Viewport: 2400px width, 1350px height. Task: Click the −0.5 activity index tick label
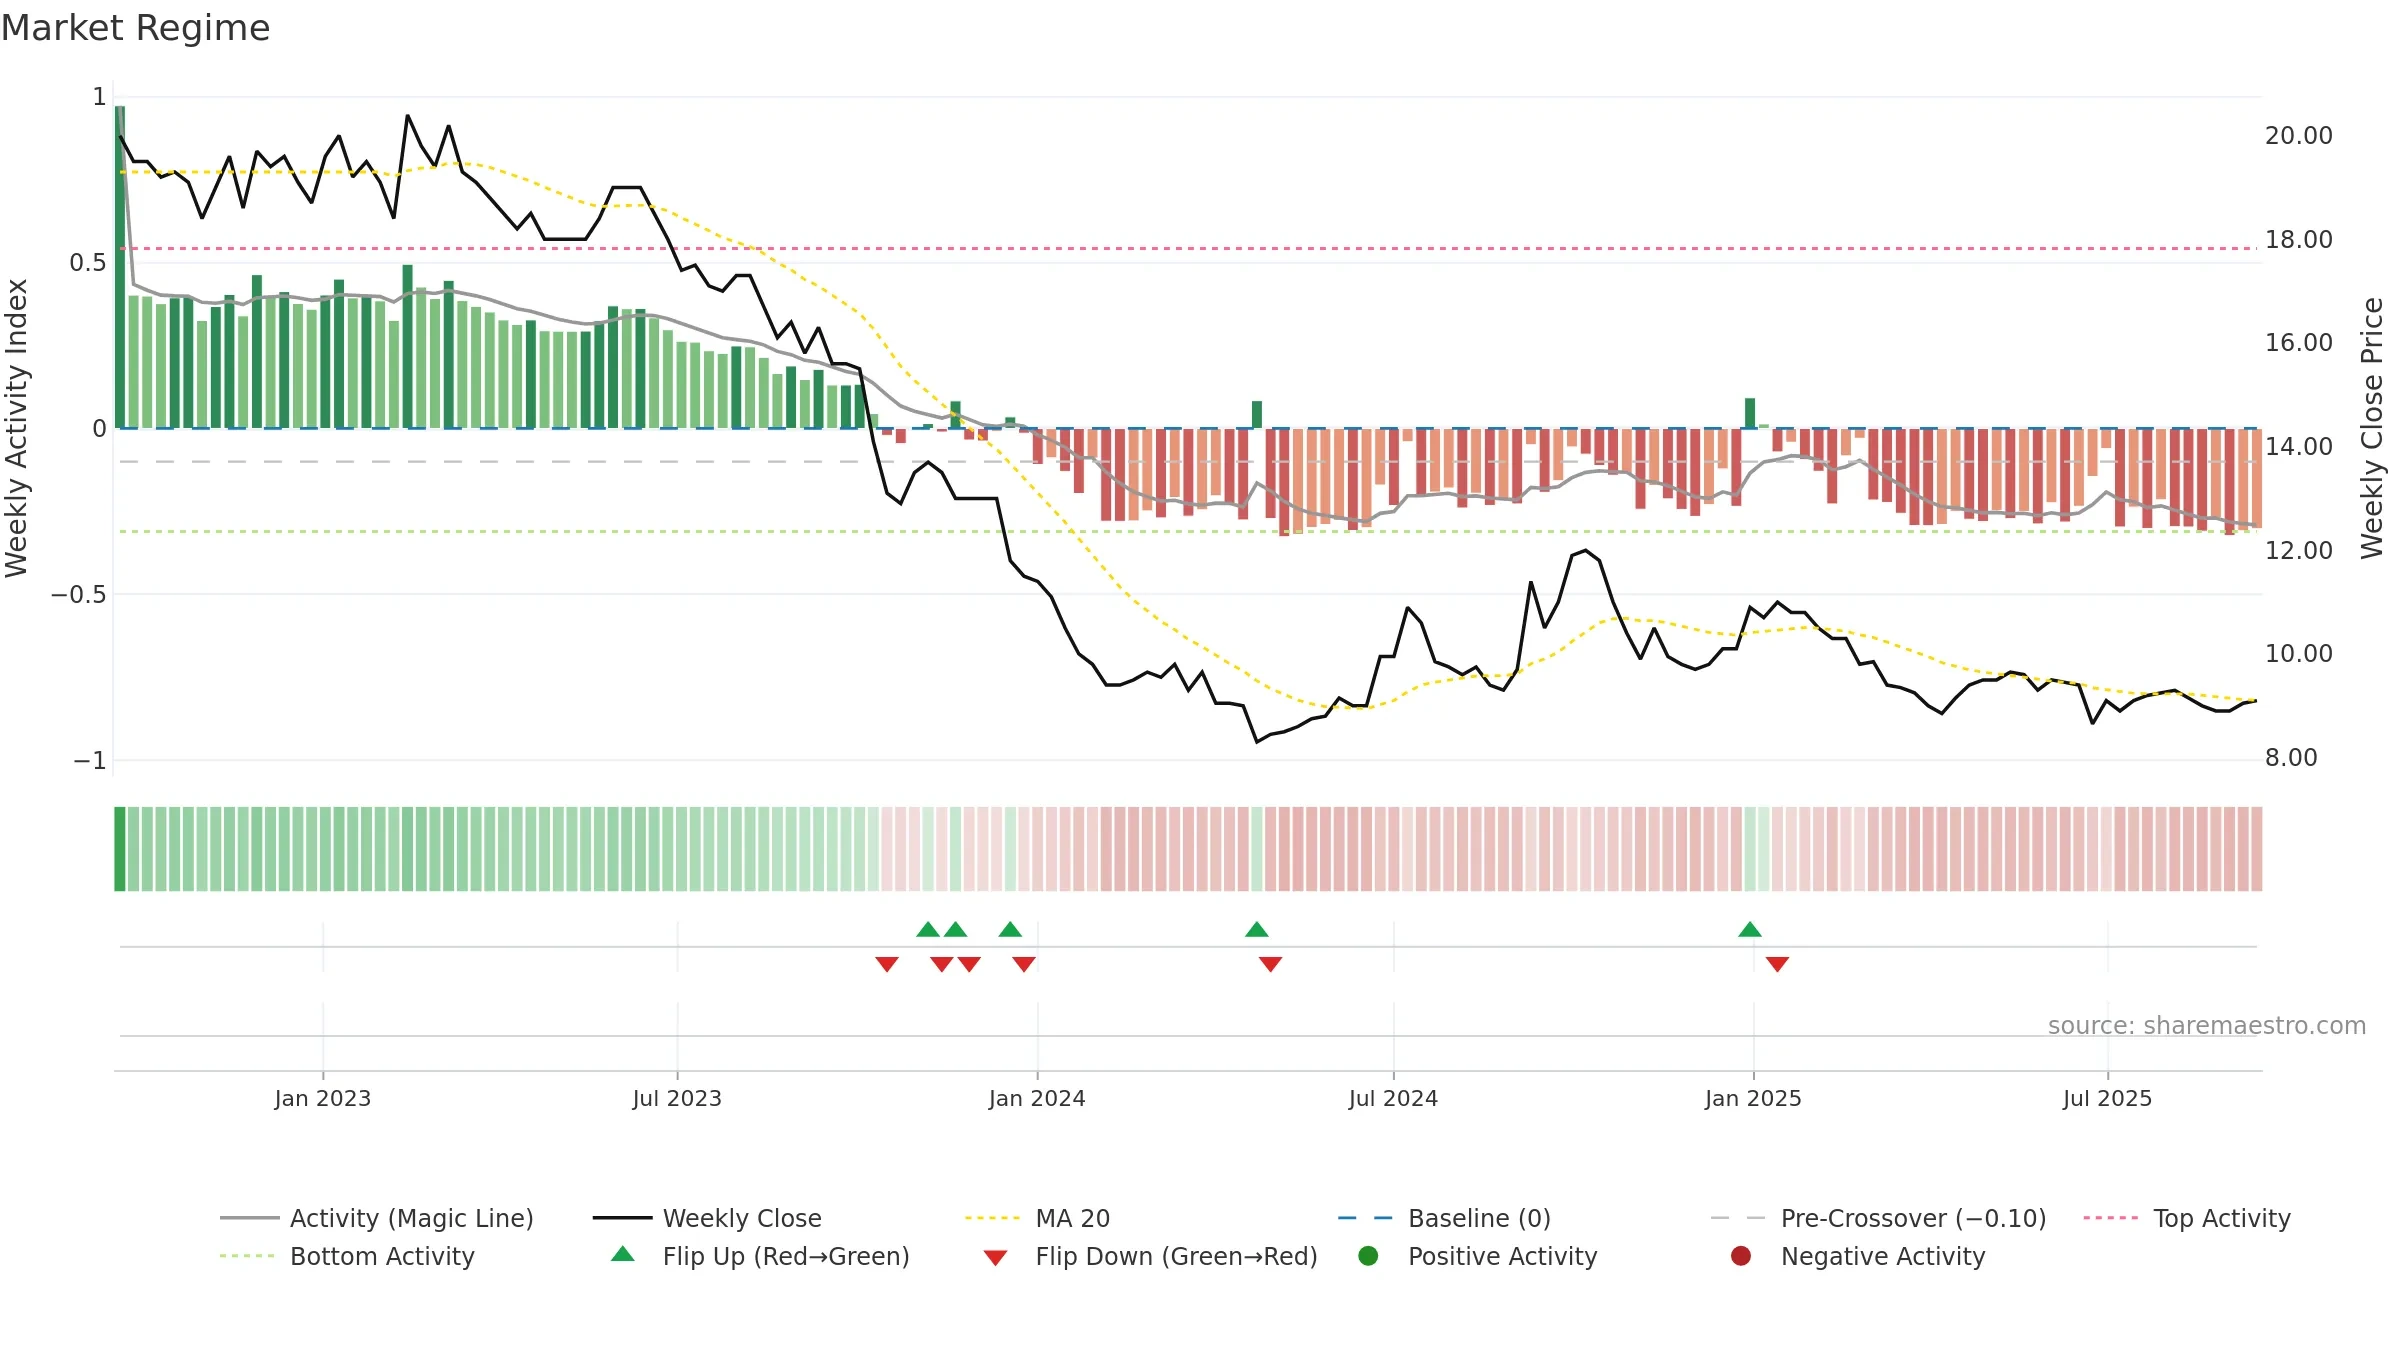[x=78, y=595]
